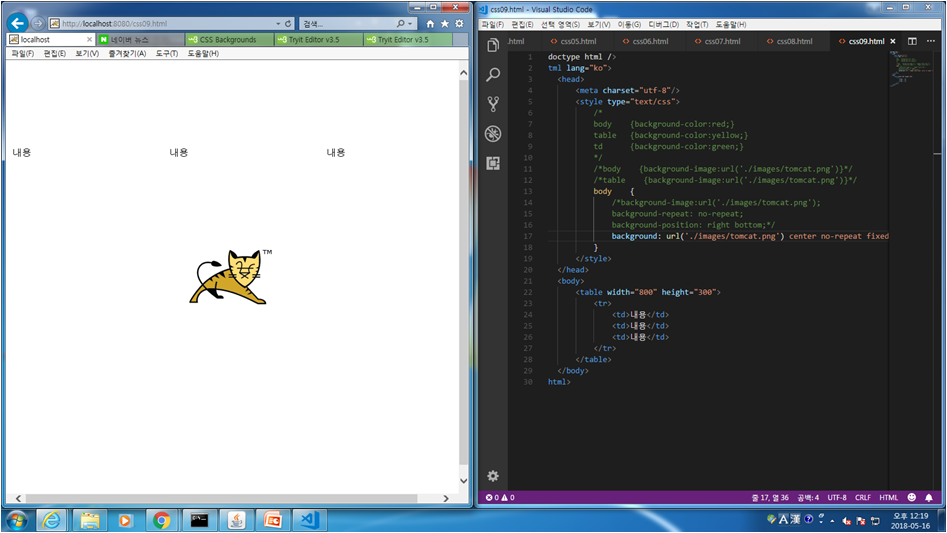The height and width of the screenshot is (533, 947).
Task: Click IE vertical scrollbar down arrow
Action: pos(463,480)
